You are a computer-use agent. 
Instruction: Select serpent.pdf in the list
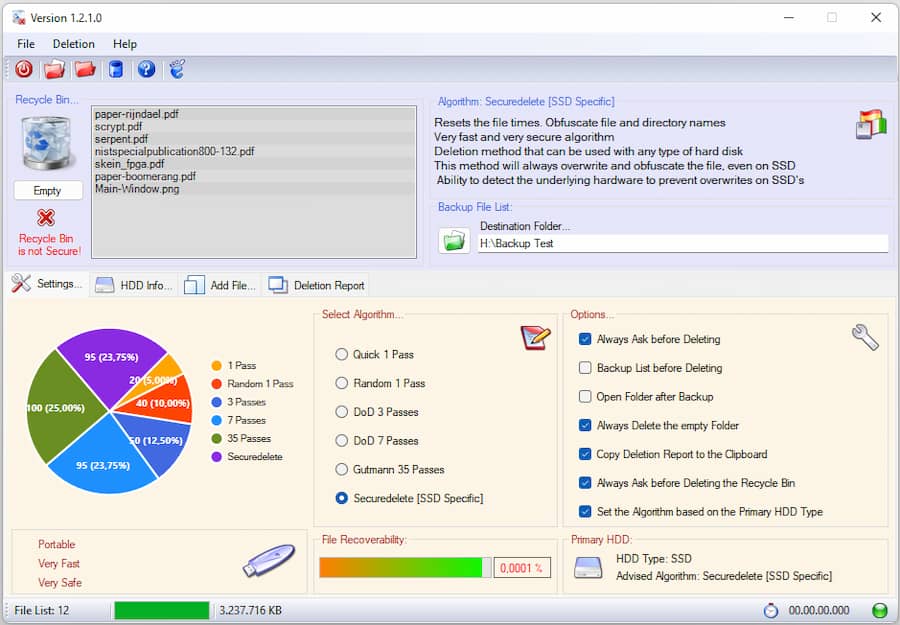pos(254,139)
